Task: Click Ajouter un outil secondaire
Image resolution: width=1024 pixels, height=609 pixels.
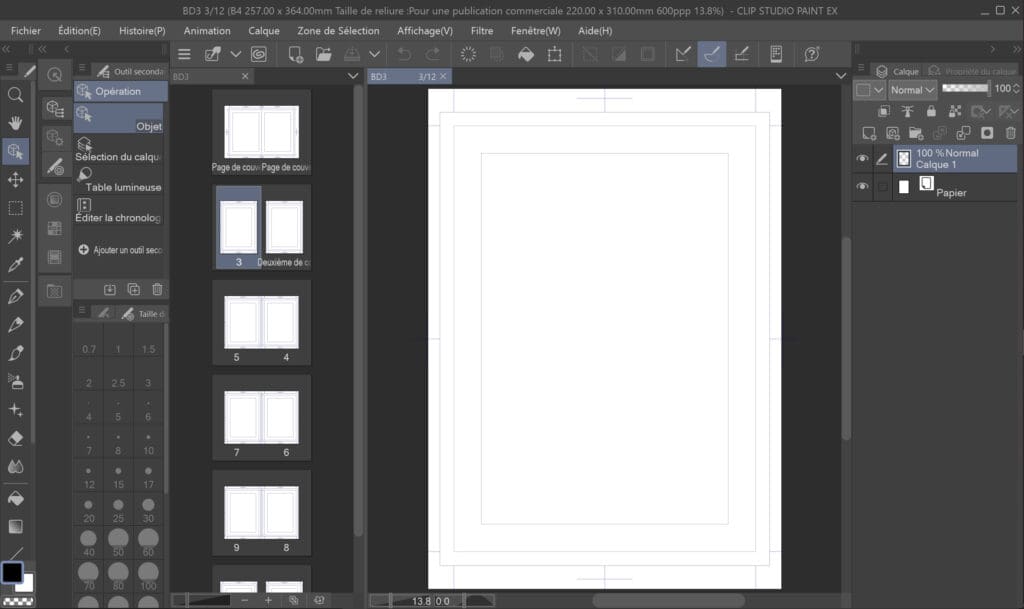Action: (x=120, y=250)
